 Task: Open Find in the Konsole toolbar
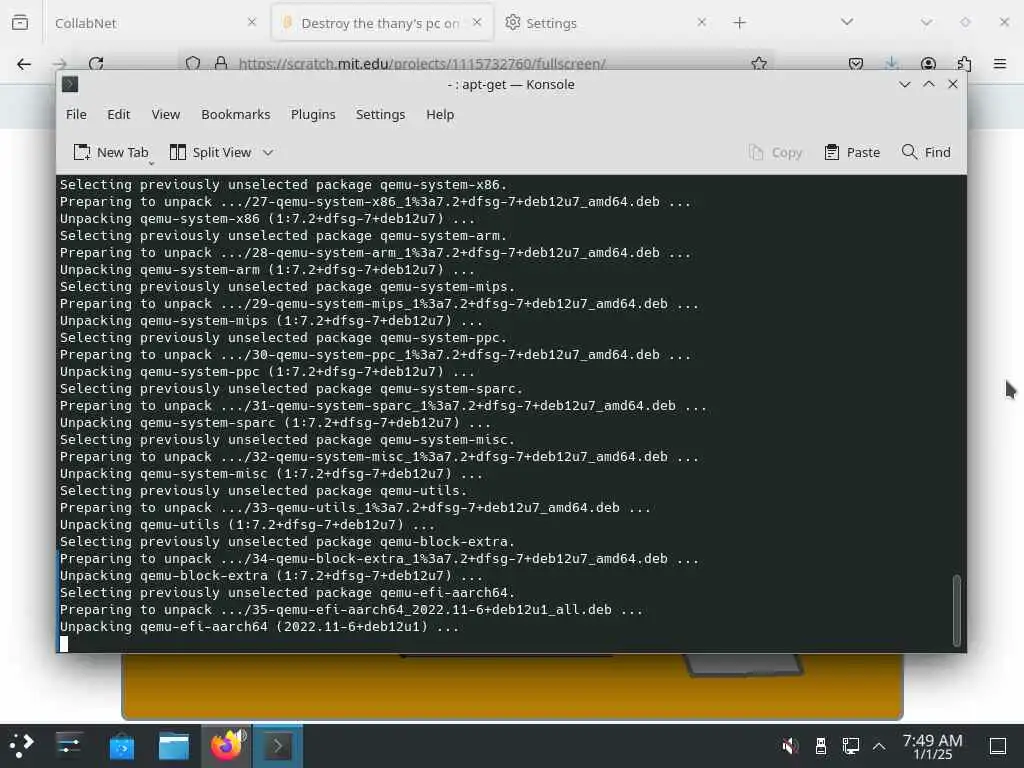tap(925, 152)
